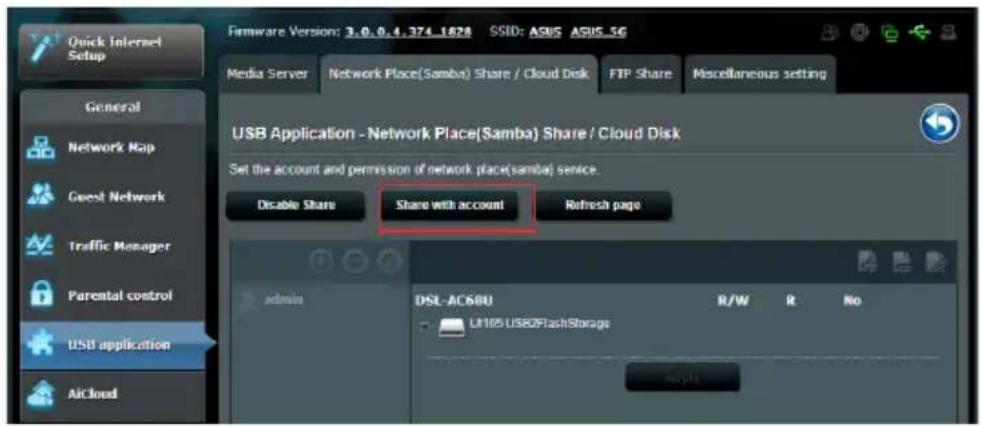The width and height of the screenshot is (981, 426).
Task: Click the USB2FlashStorage drive icon
Action: pos(451,327)
